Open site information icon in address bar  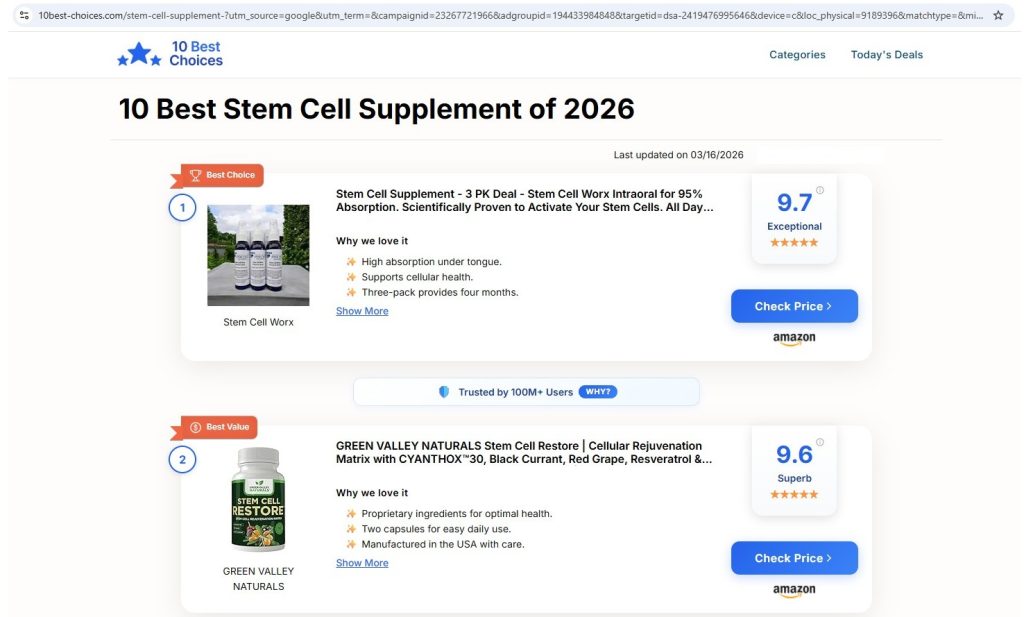click(x=25, y=16)
